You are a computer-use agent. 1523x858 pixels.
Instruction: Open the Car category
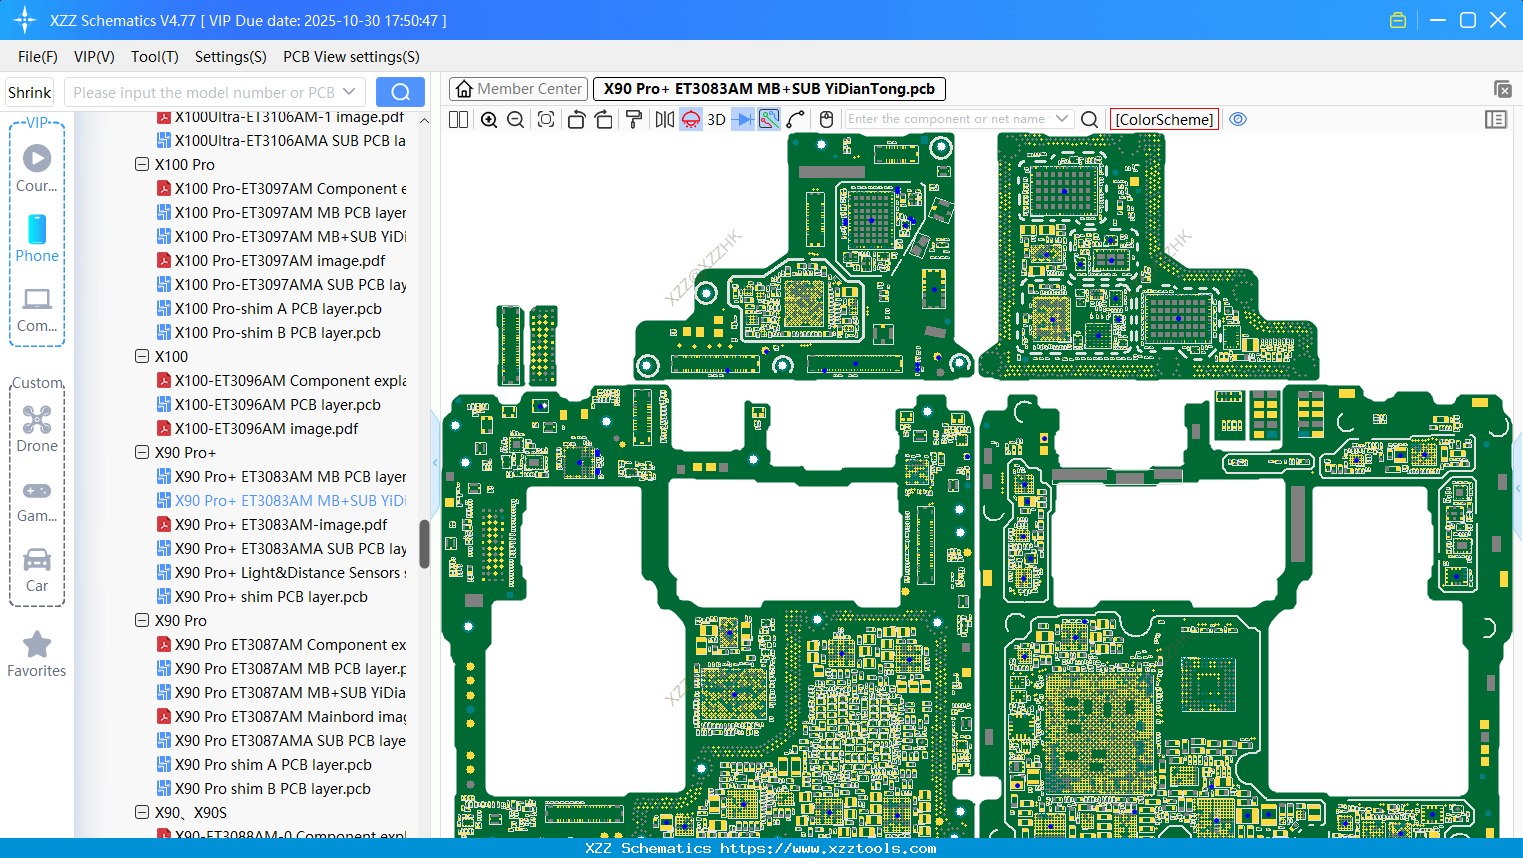pos(37,570)
